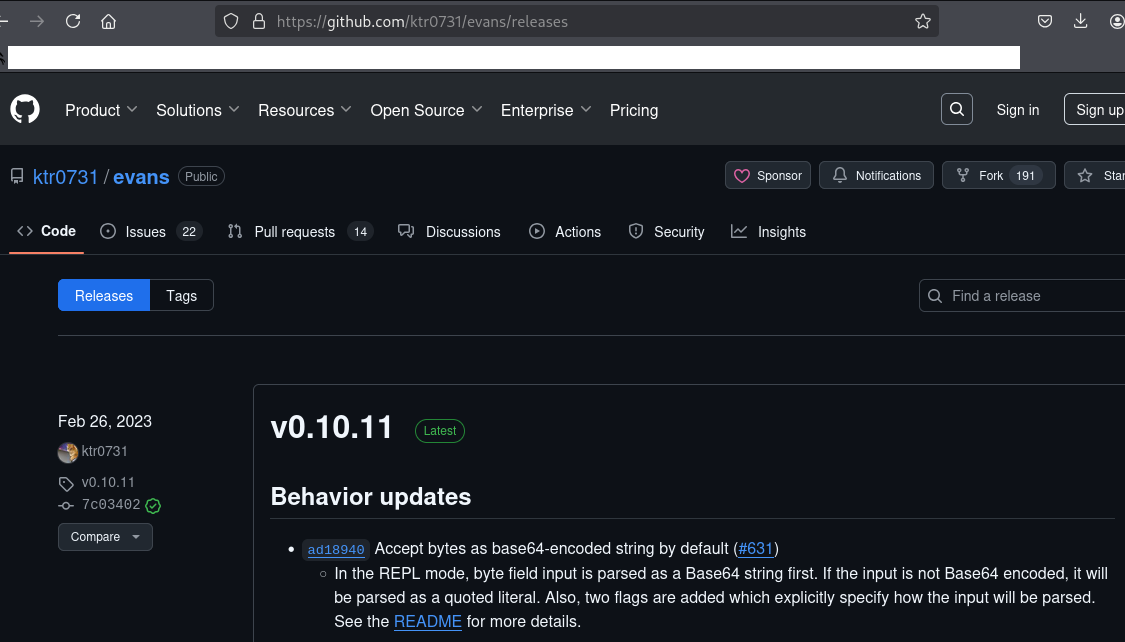Click the Sponsor heart button

pos(768,176)
